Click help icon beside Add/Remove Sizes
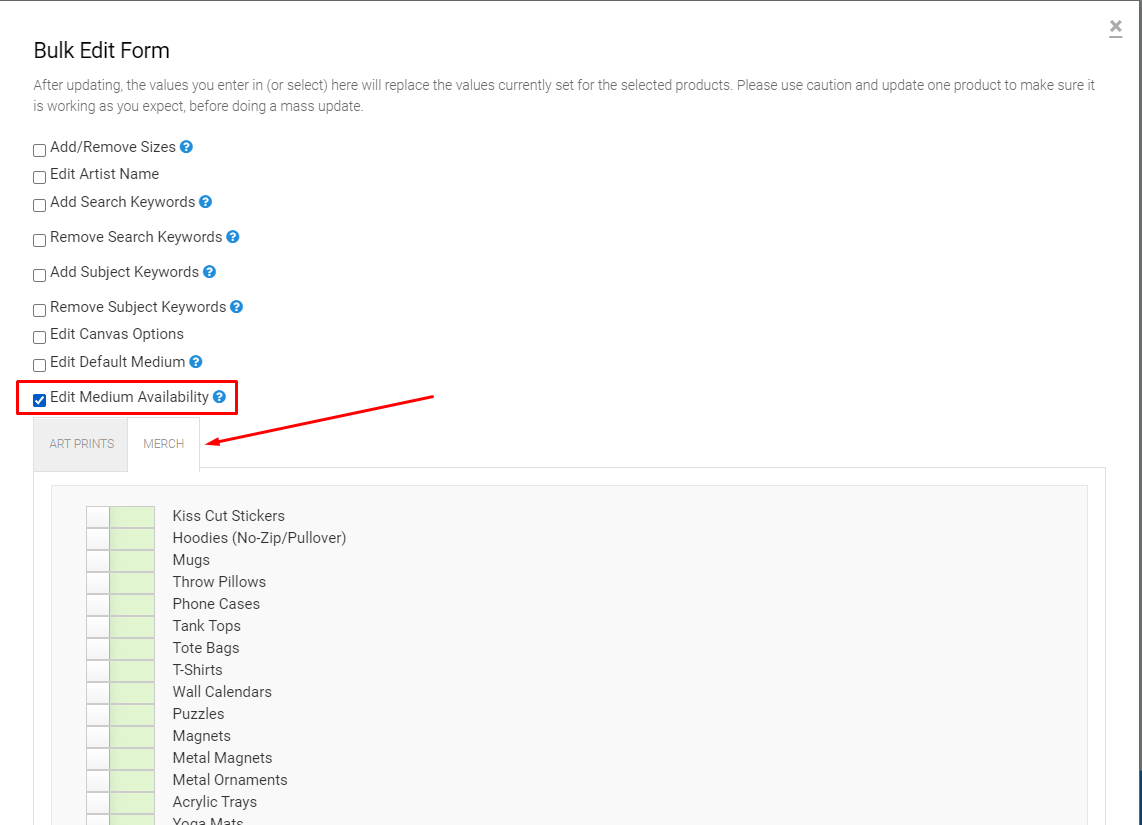1142x825 pixels. click(x=186, y=147)
